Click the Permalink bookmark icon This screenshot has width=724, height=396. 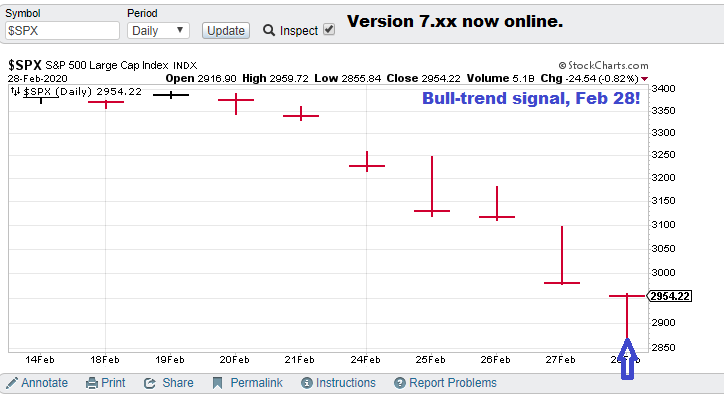coord(217,383)
